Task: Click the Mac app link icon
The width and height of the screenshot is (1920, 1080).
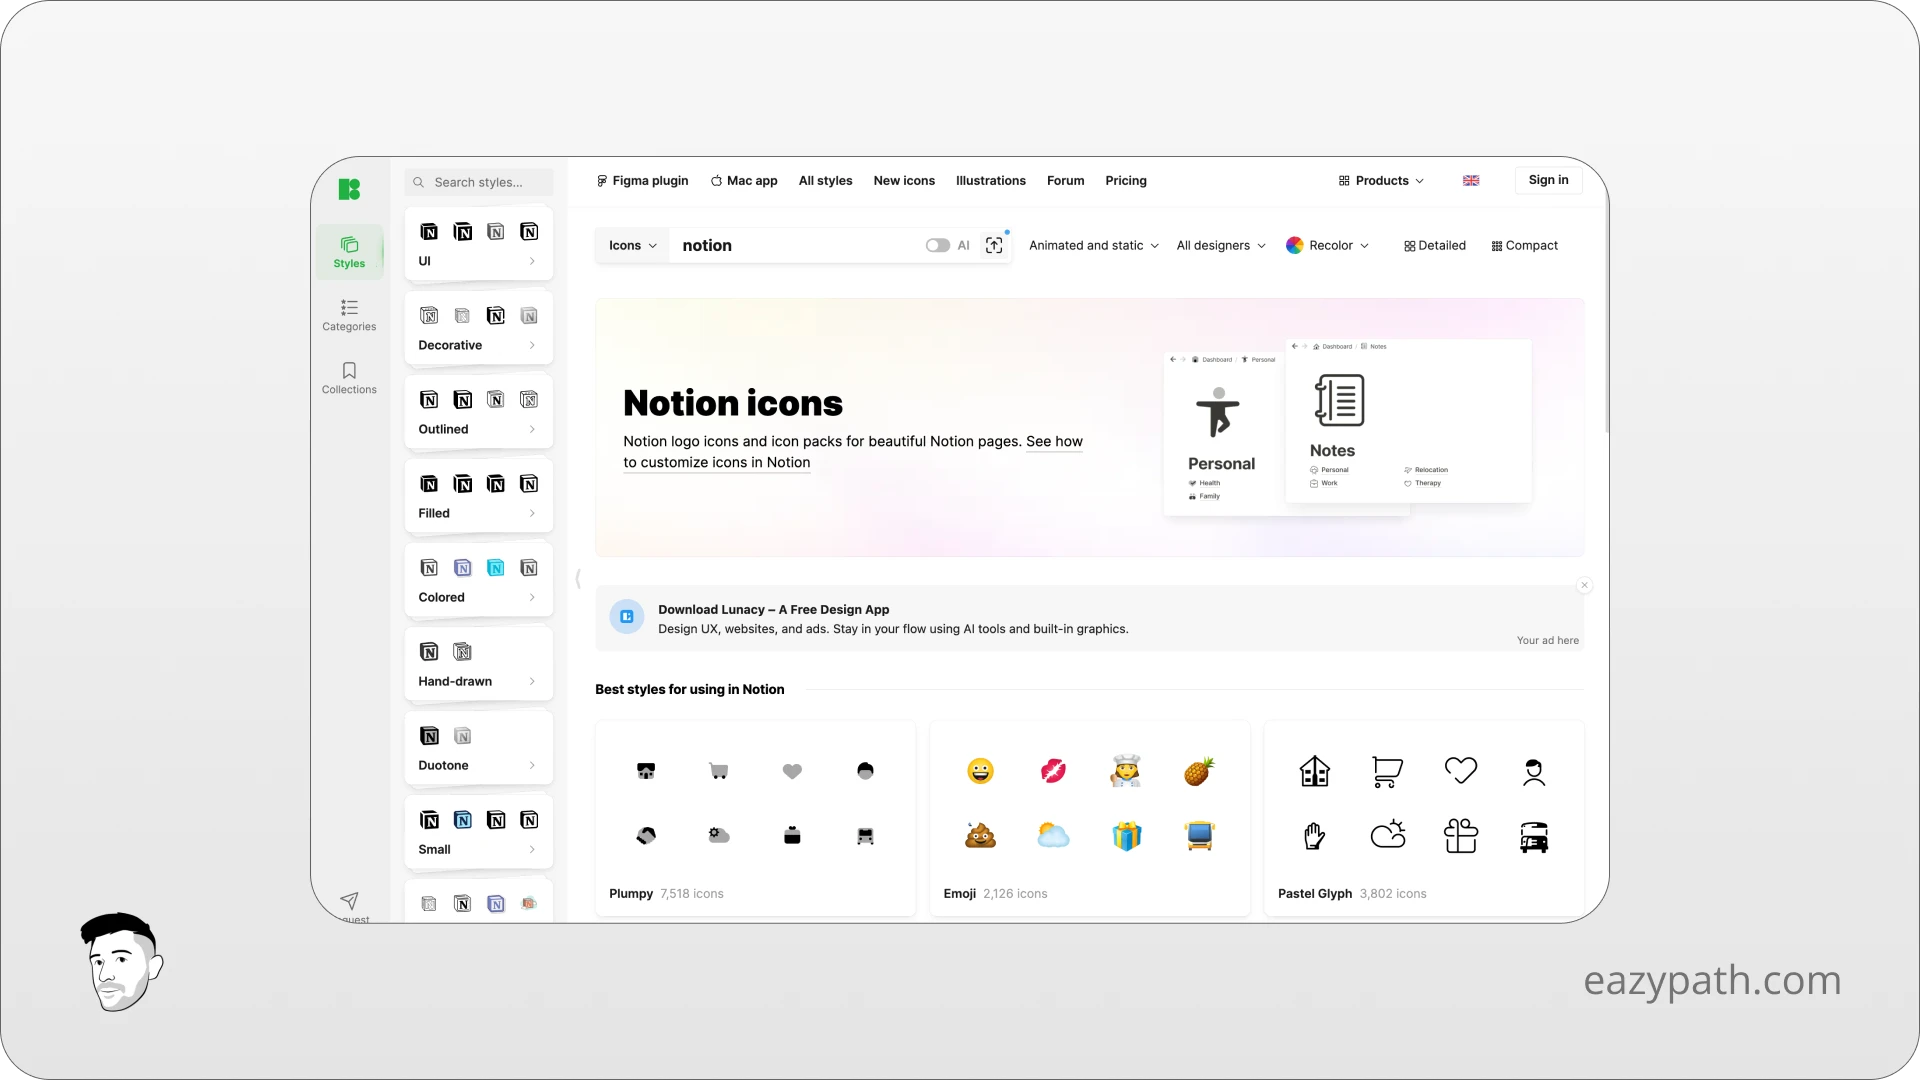Action: [718, 180]
